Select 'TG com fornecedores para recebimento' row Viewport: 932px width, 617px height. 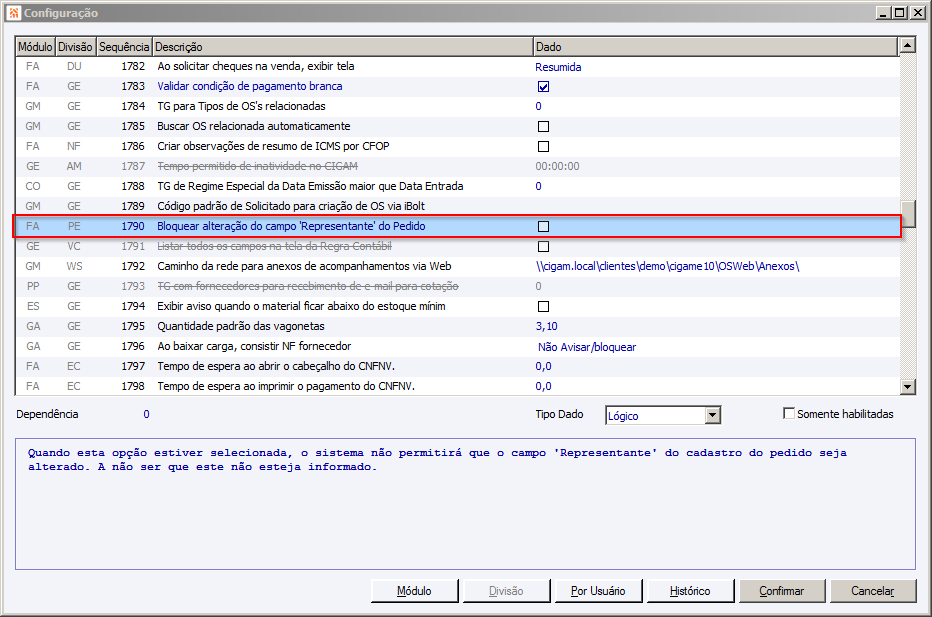coord(457,287)
